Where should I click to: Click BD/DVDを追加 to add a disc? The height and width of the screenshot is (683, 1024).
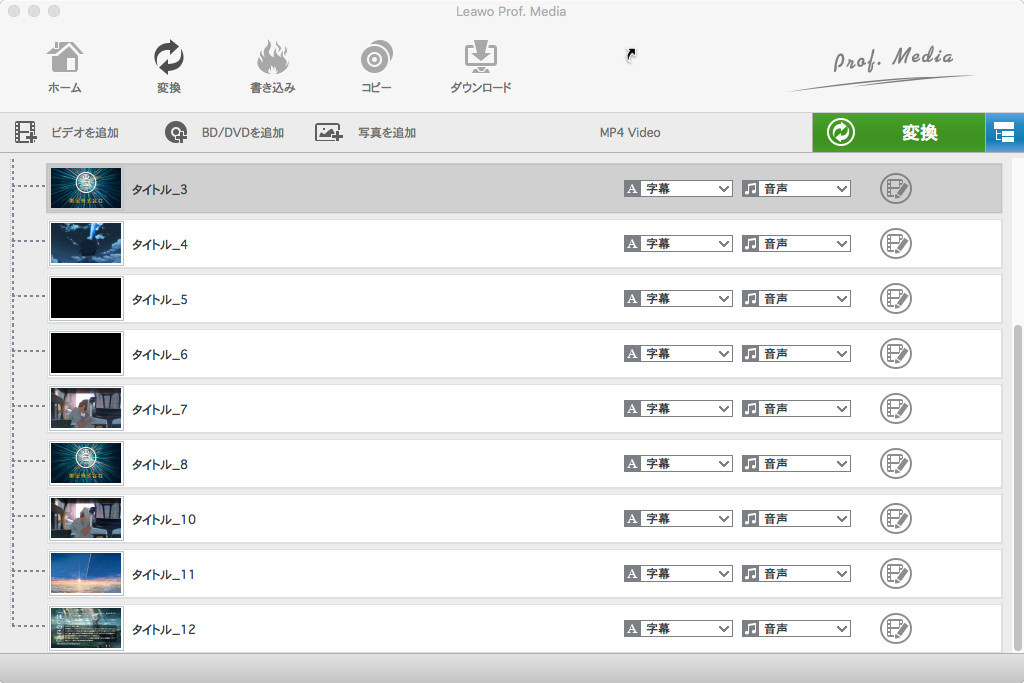pyautogui.click(x=224, y=133)
